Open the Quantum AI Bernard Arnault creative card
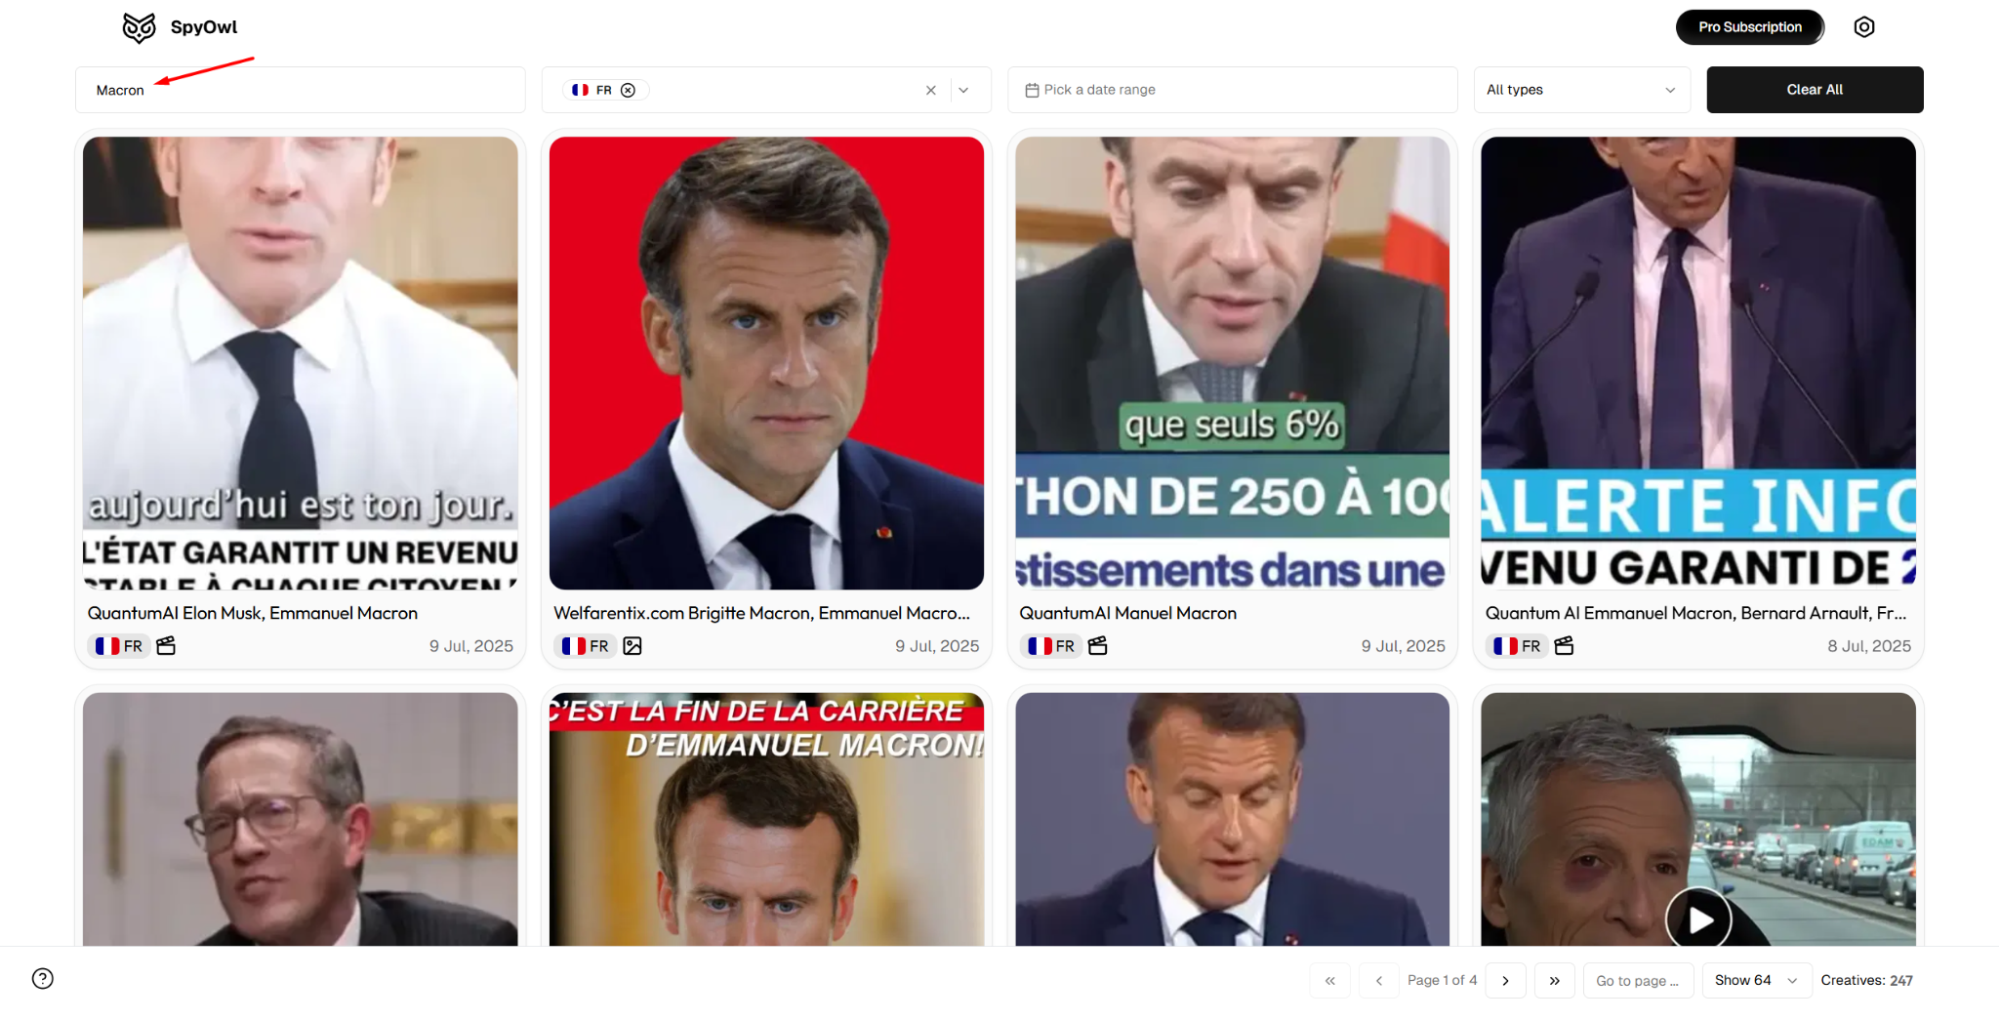The height and width of the screenshot is (1010, 1999). (1698, 400)
